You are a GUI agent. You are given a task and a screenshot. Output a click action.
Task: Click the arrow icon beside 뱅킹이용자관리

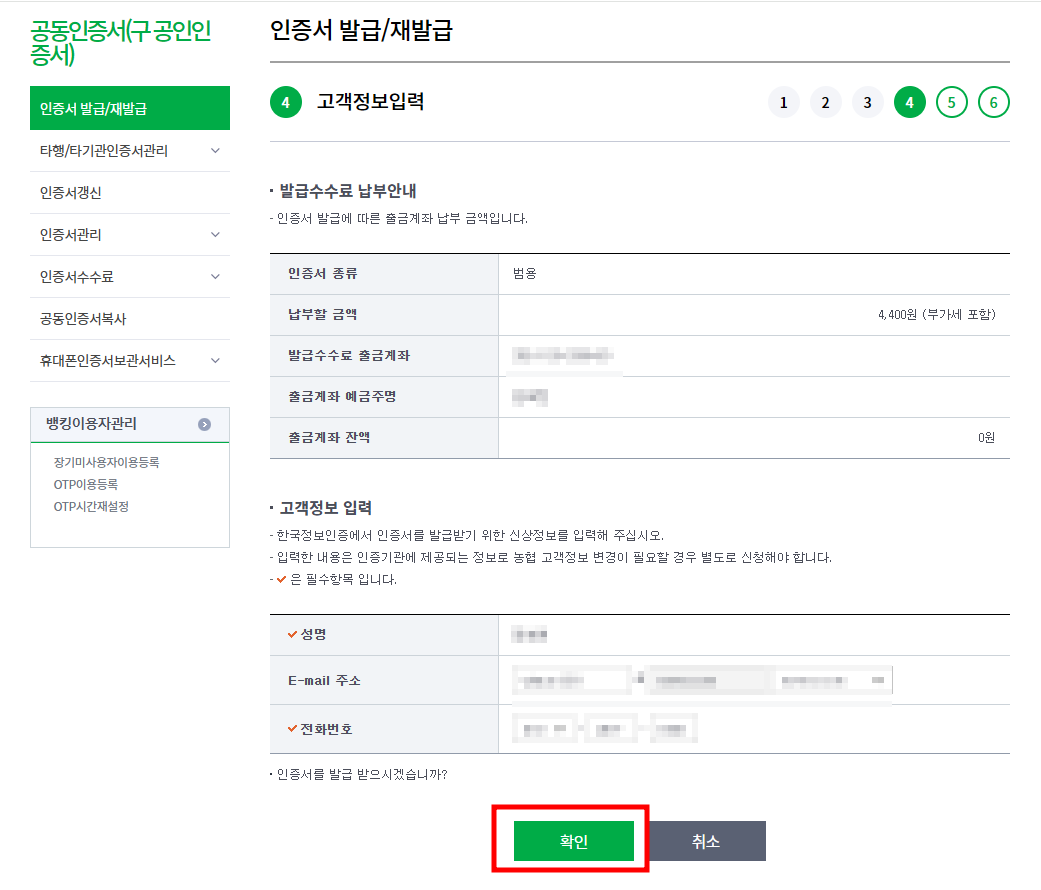click(204, 424)
